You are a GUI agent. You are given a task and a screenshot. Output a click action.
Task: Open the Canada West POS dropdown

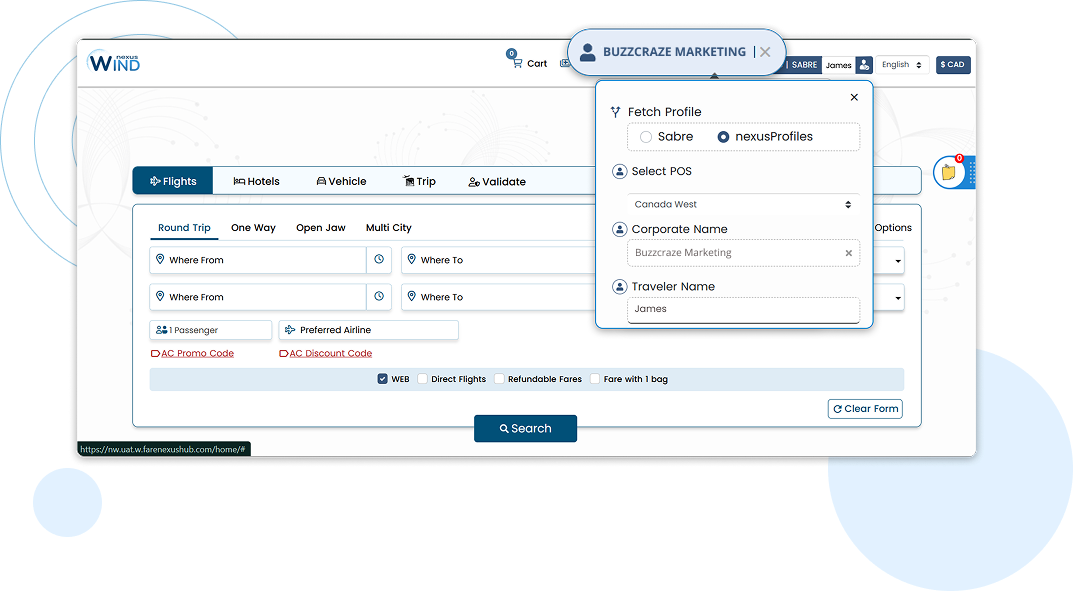pyautogui.click(x=743, y=205)
